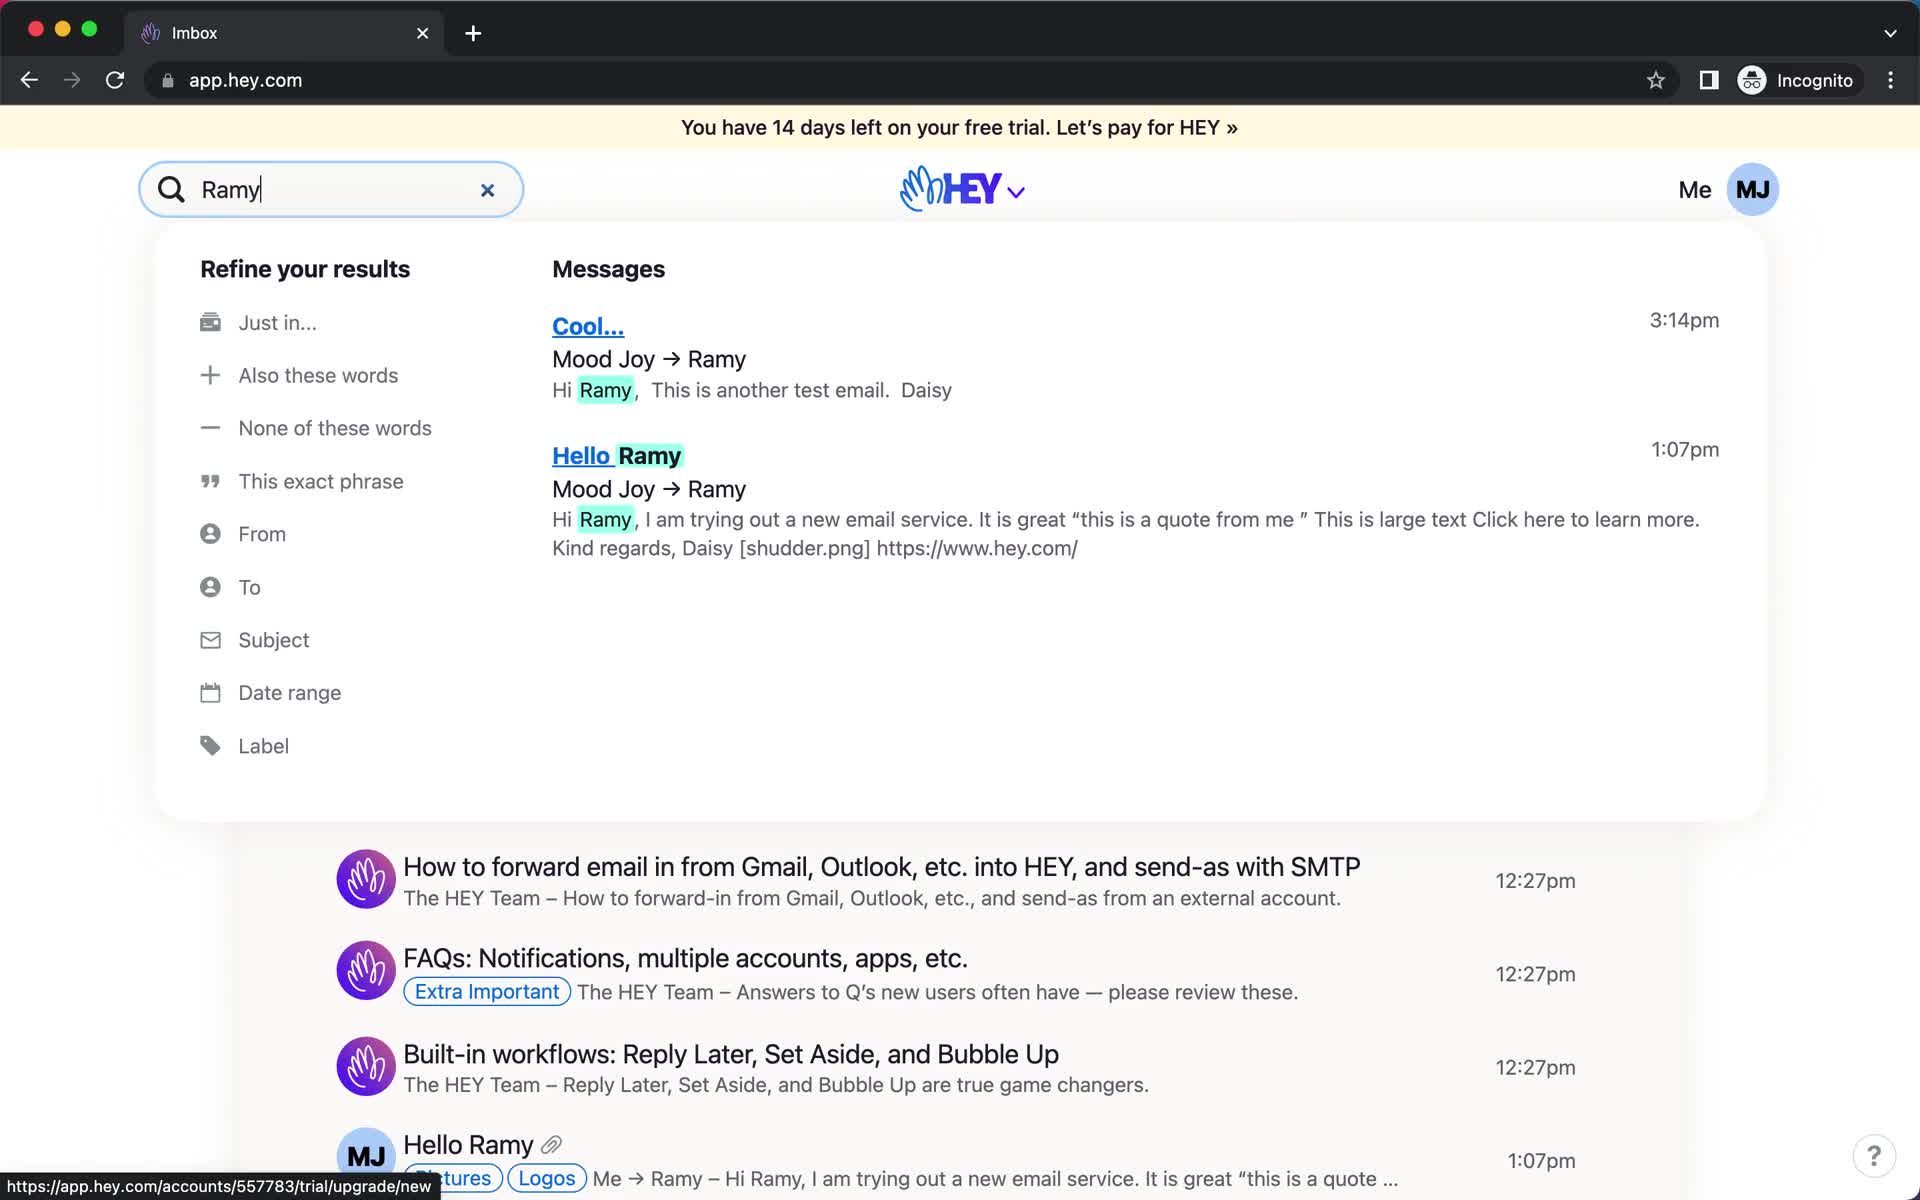The image size is (1920, 1200).
Task: Toggle the browser side panel
Action: (x=1709, y=80)
